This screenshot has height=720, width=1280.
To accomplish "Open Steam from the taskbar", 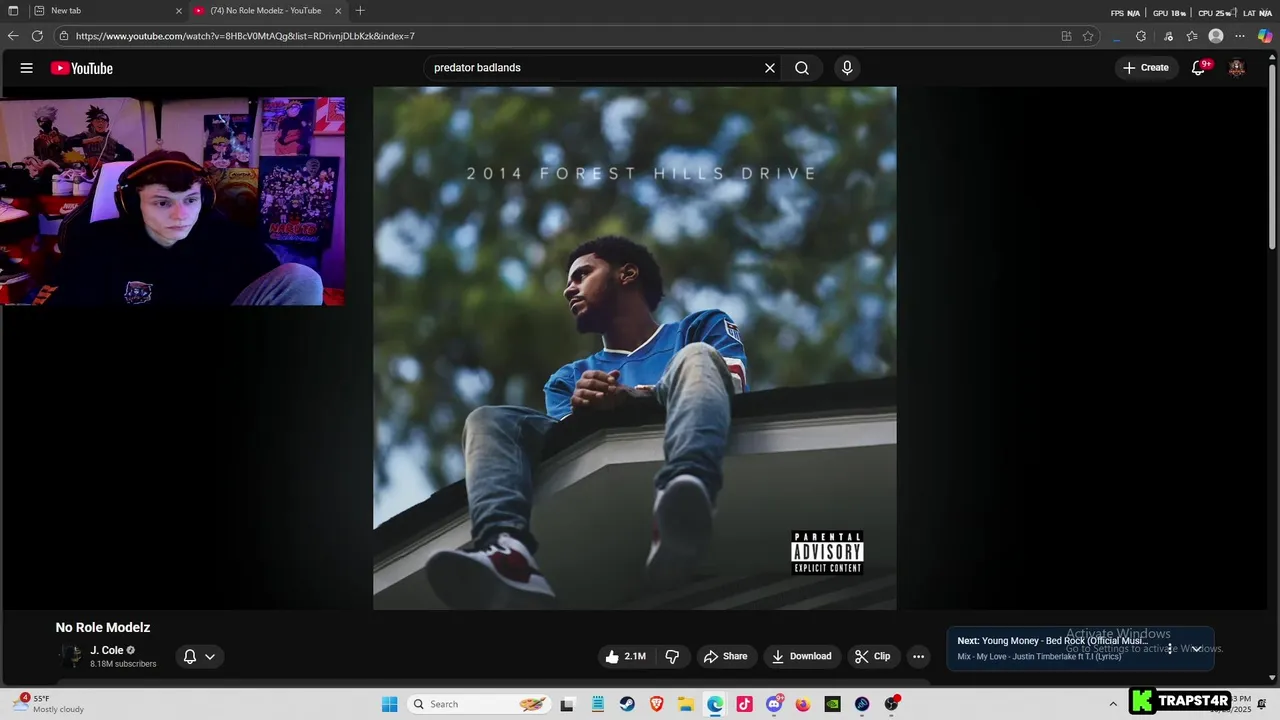I will tap(627, 704).
